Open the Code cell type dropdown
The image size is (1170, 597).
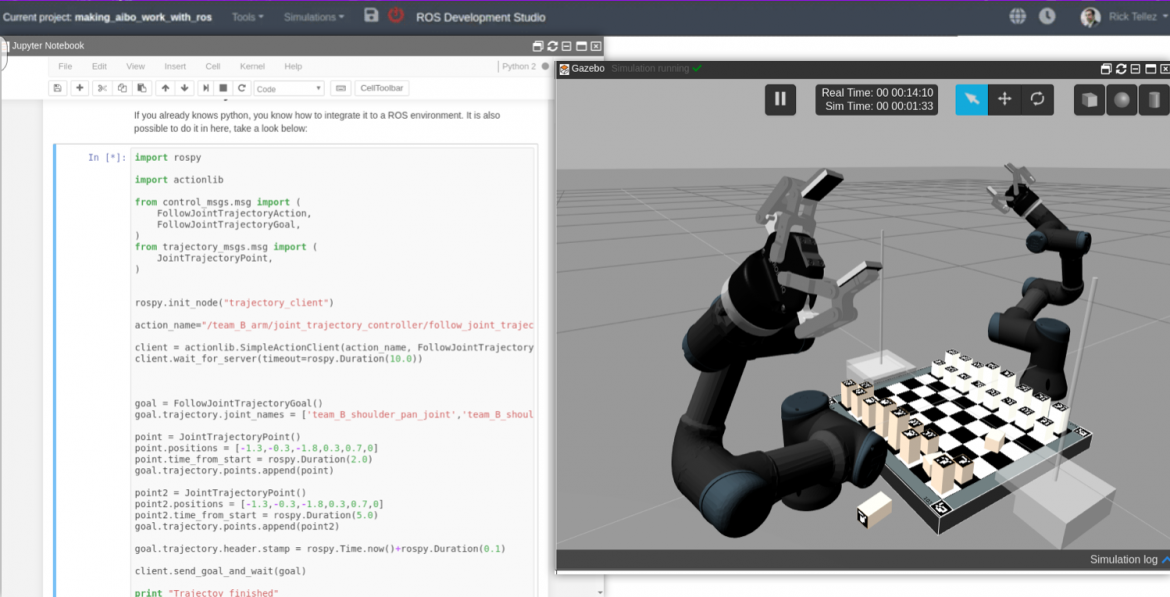(289, 88)
